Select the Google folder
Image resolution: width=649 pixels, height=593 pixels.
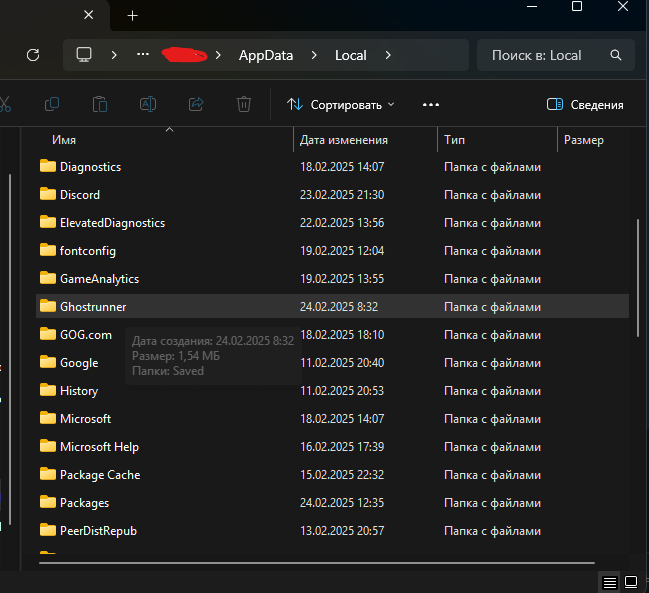pyautogui.click(x=332, y=363)
